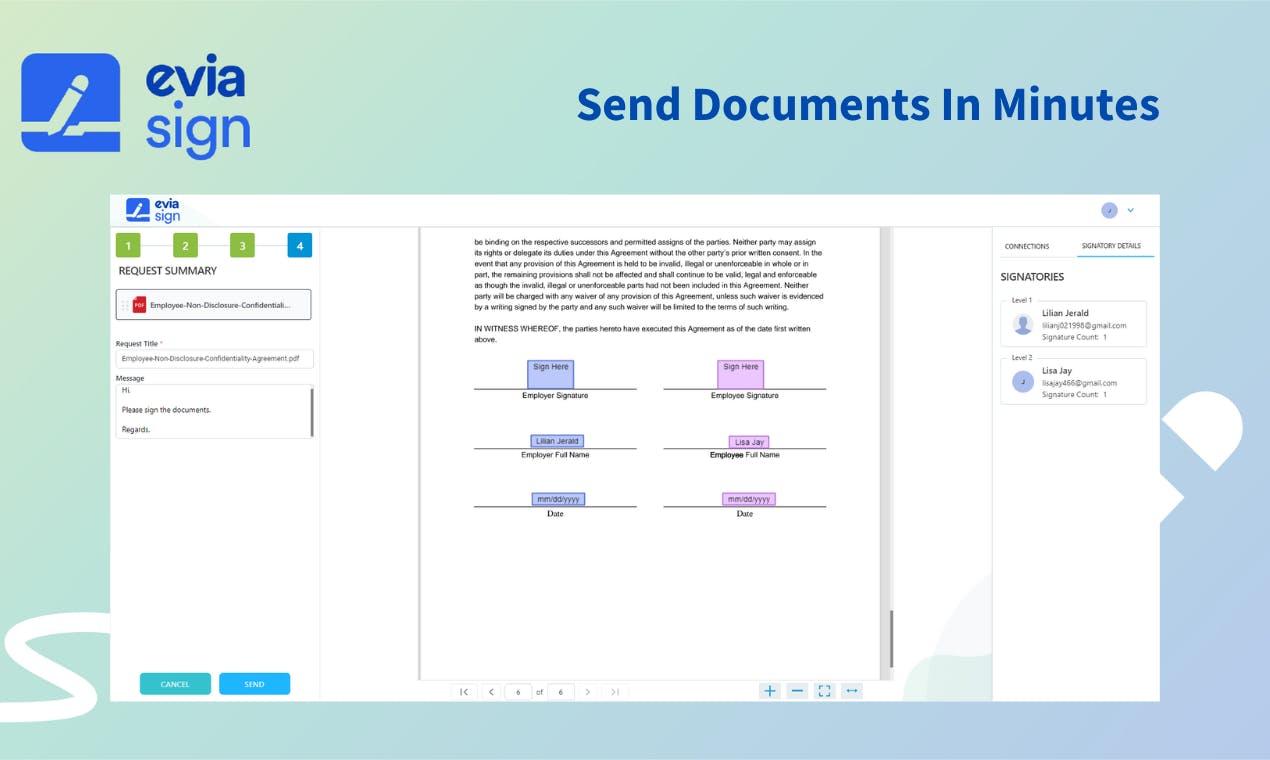The height and width of the screenshot is (760, 1270).
Task: Click the Lilian Jerald name field on document
Action: [x=557, y=441]
